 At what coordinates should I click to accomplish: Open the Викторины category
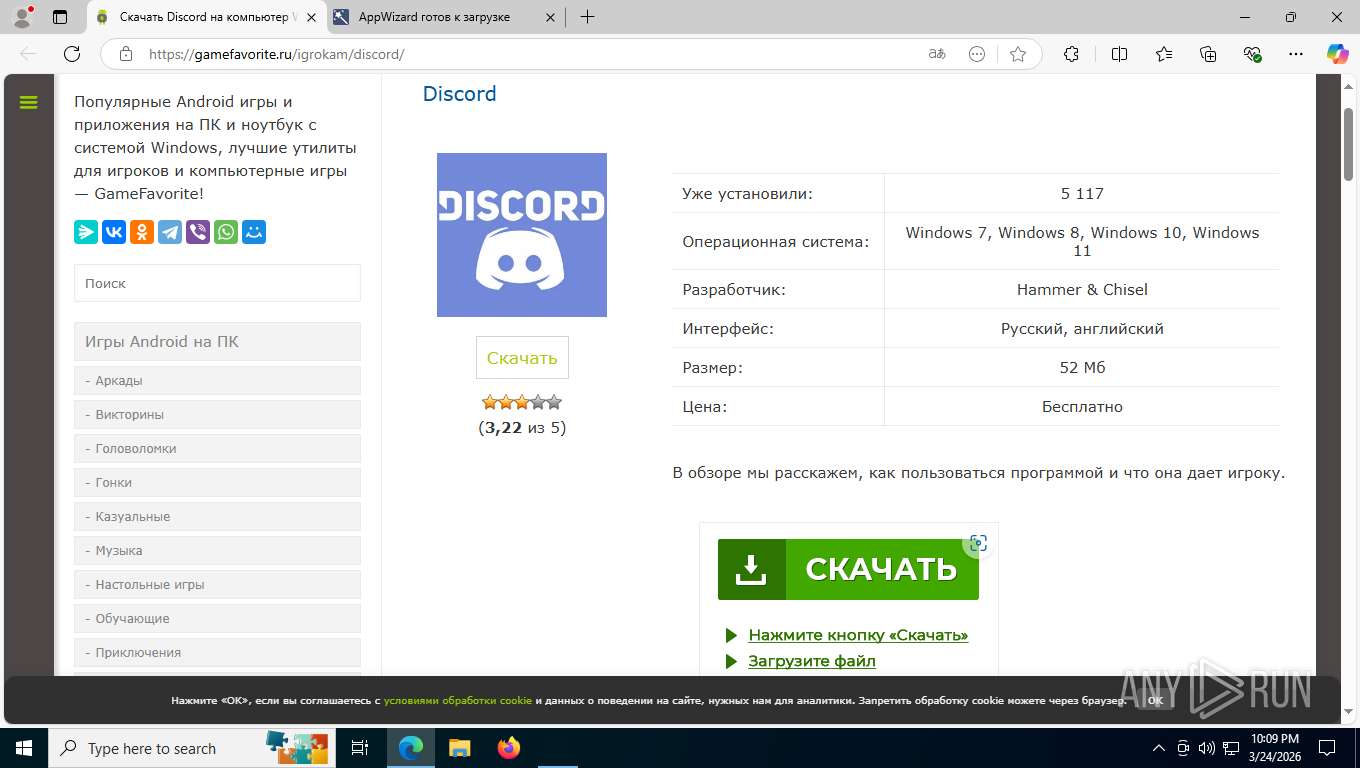(217, 414)
